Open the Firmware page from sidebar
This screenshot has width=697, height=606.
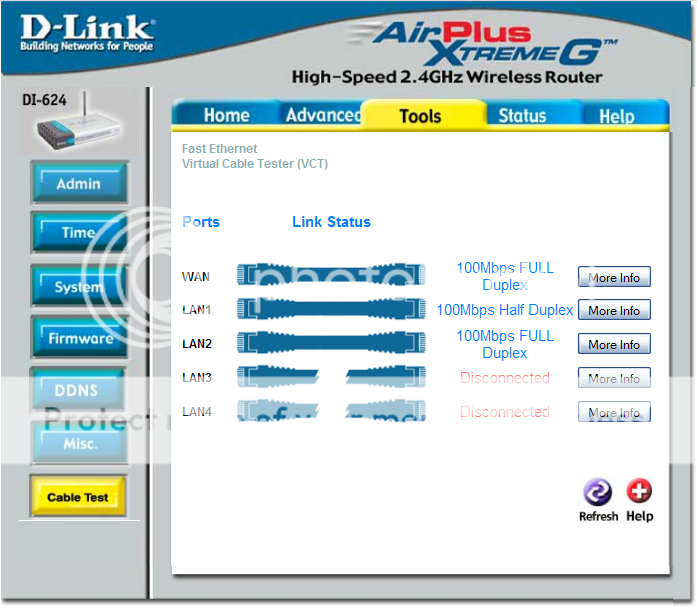pos(79,338)
